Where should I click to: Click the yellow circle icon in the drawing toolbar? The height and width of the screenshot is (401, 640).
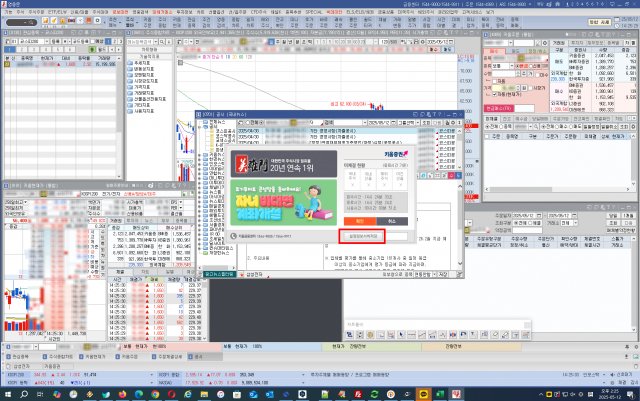pos(370,334)
